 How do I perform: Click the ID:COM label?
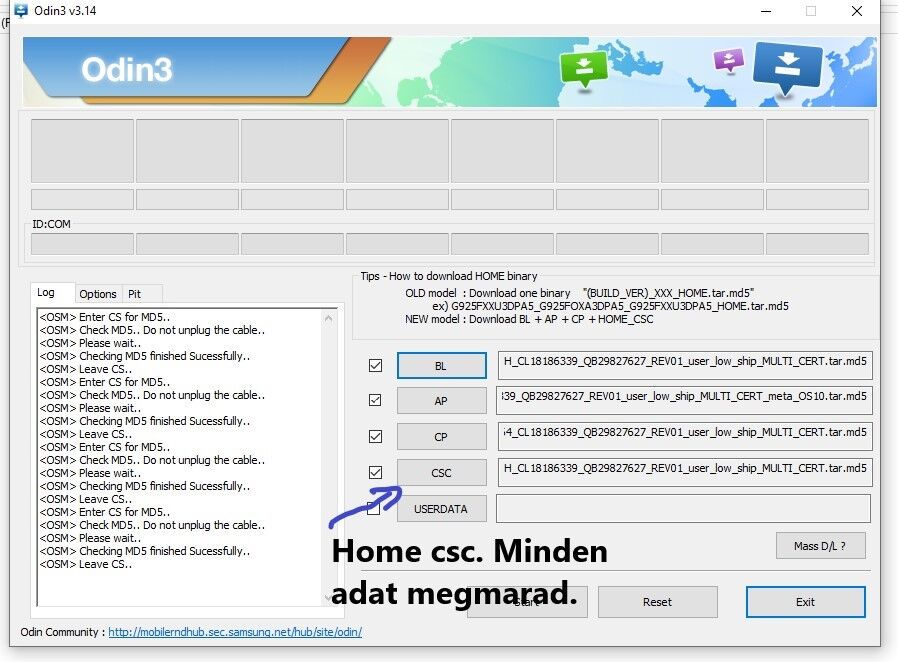pos(52,224)
